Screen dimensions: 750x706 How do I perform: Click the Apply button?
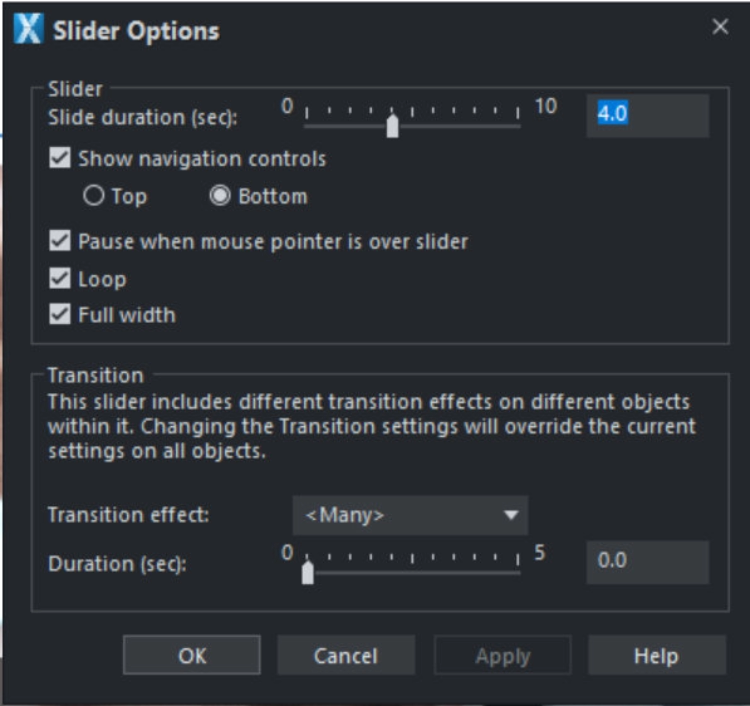[x=502, y=656]
